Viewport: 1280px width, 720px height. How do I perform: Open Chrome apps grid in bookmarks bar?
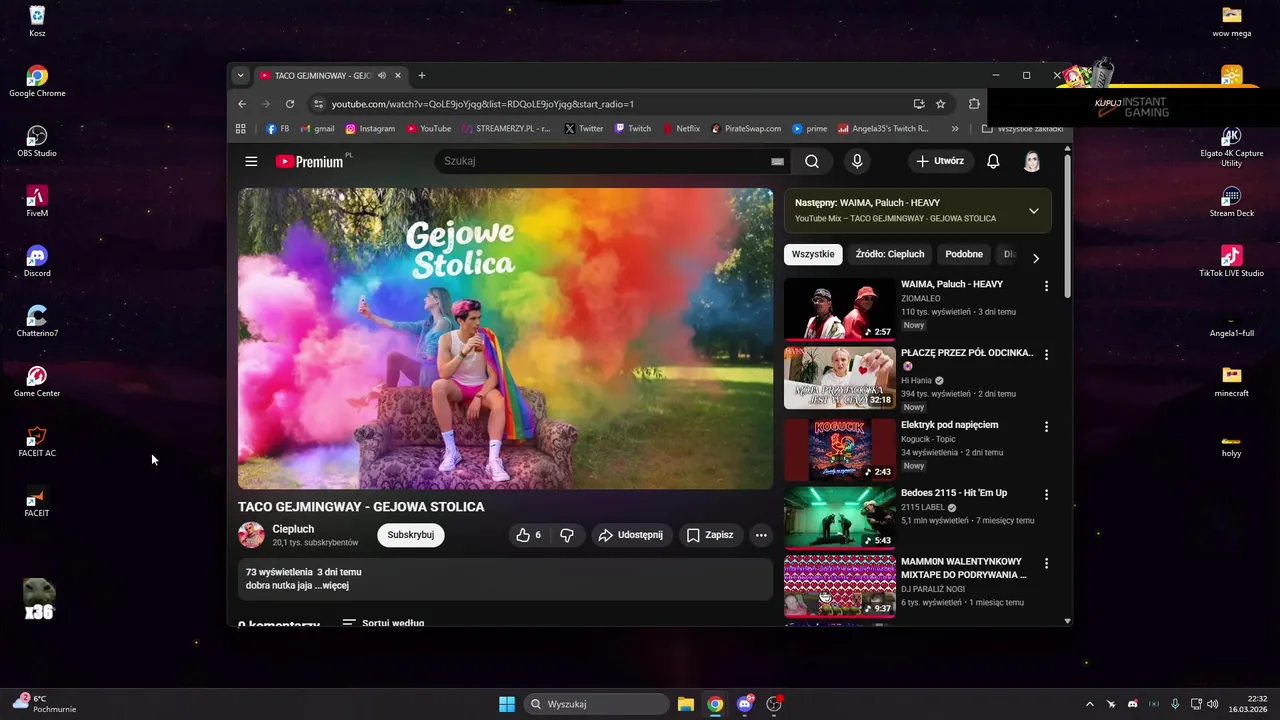tap(241, 129)
